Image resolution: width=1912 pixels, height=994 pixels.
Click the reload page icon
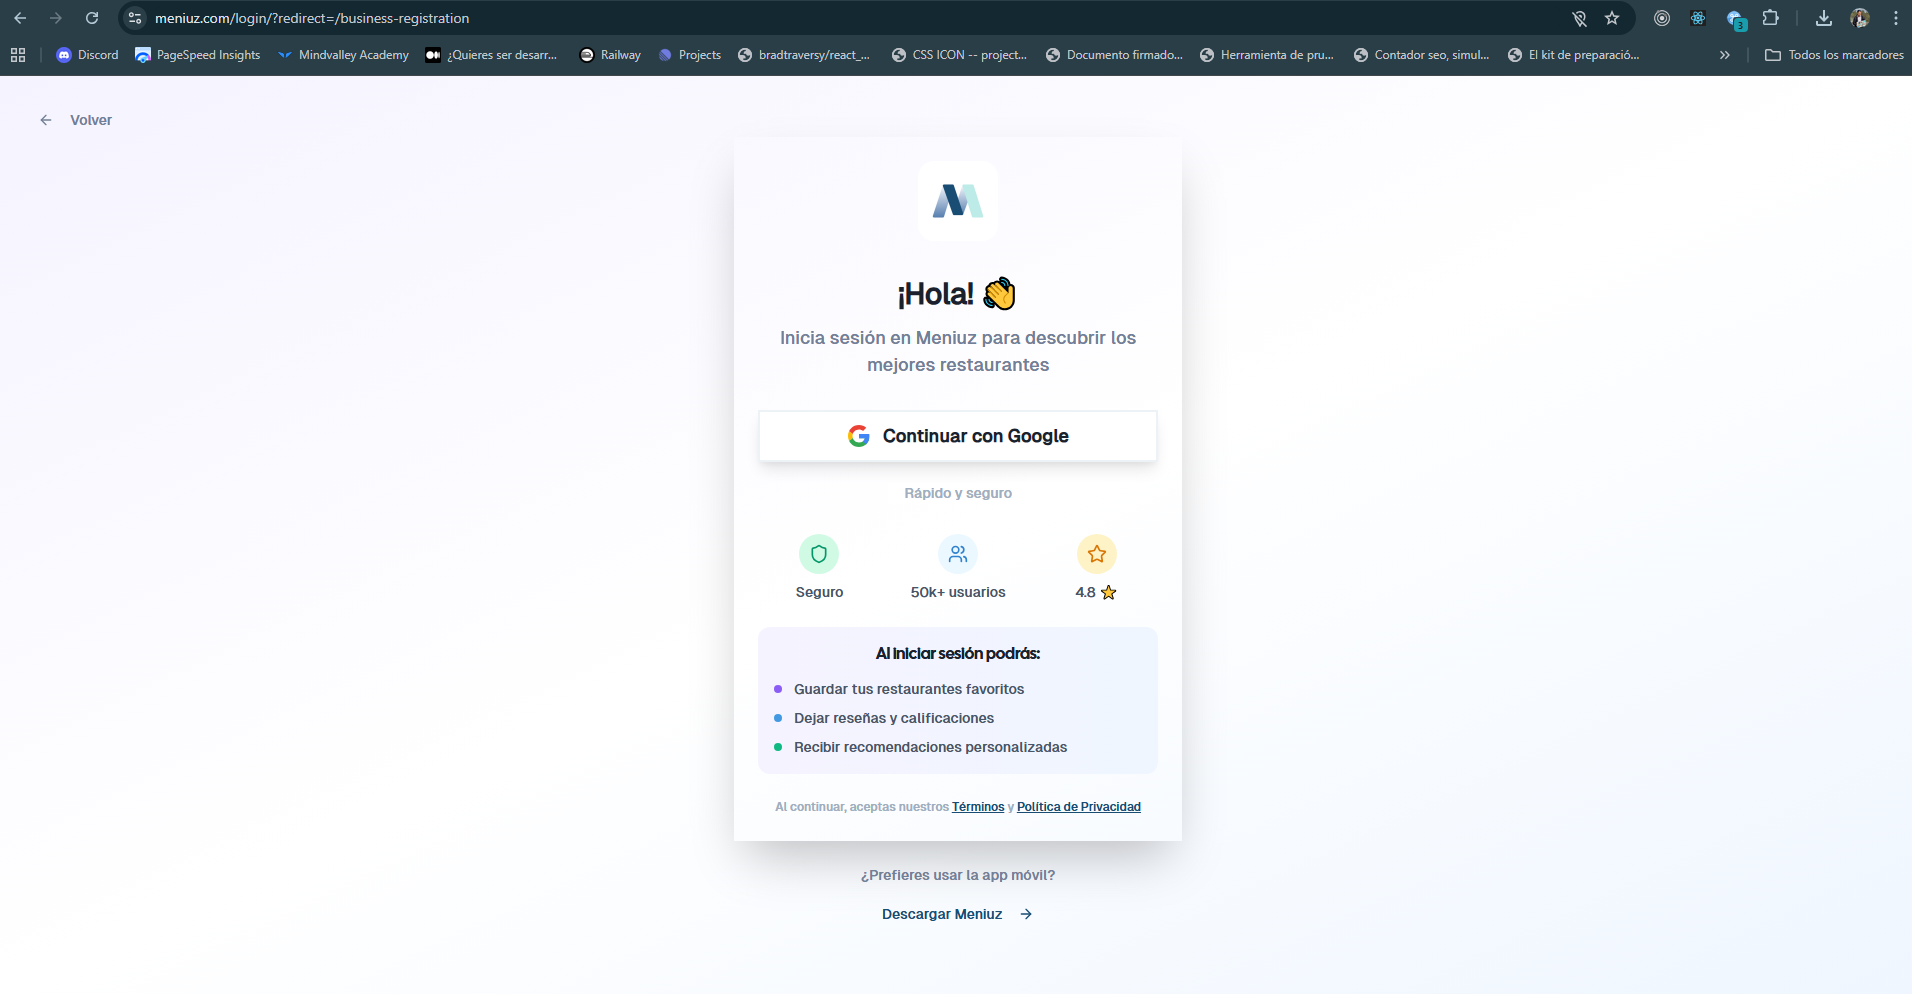pos(92,18)
